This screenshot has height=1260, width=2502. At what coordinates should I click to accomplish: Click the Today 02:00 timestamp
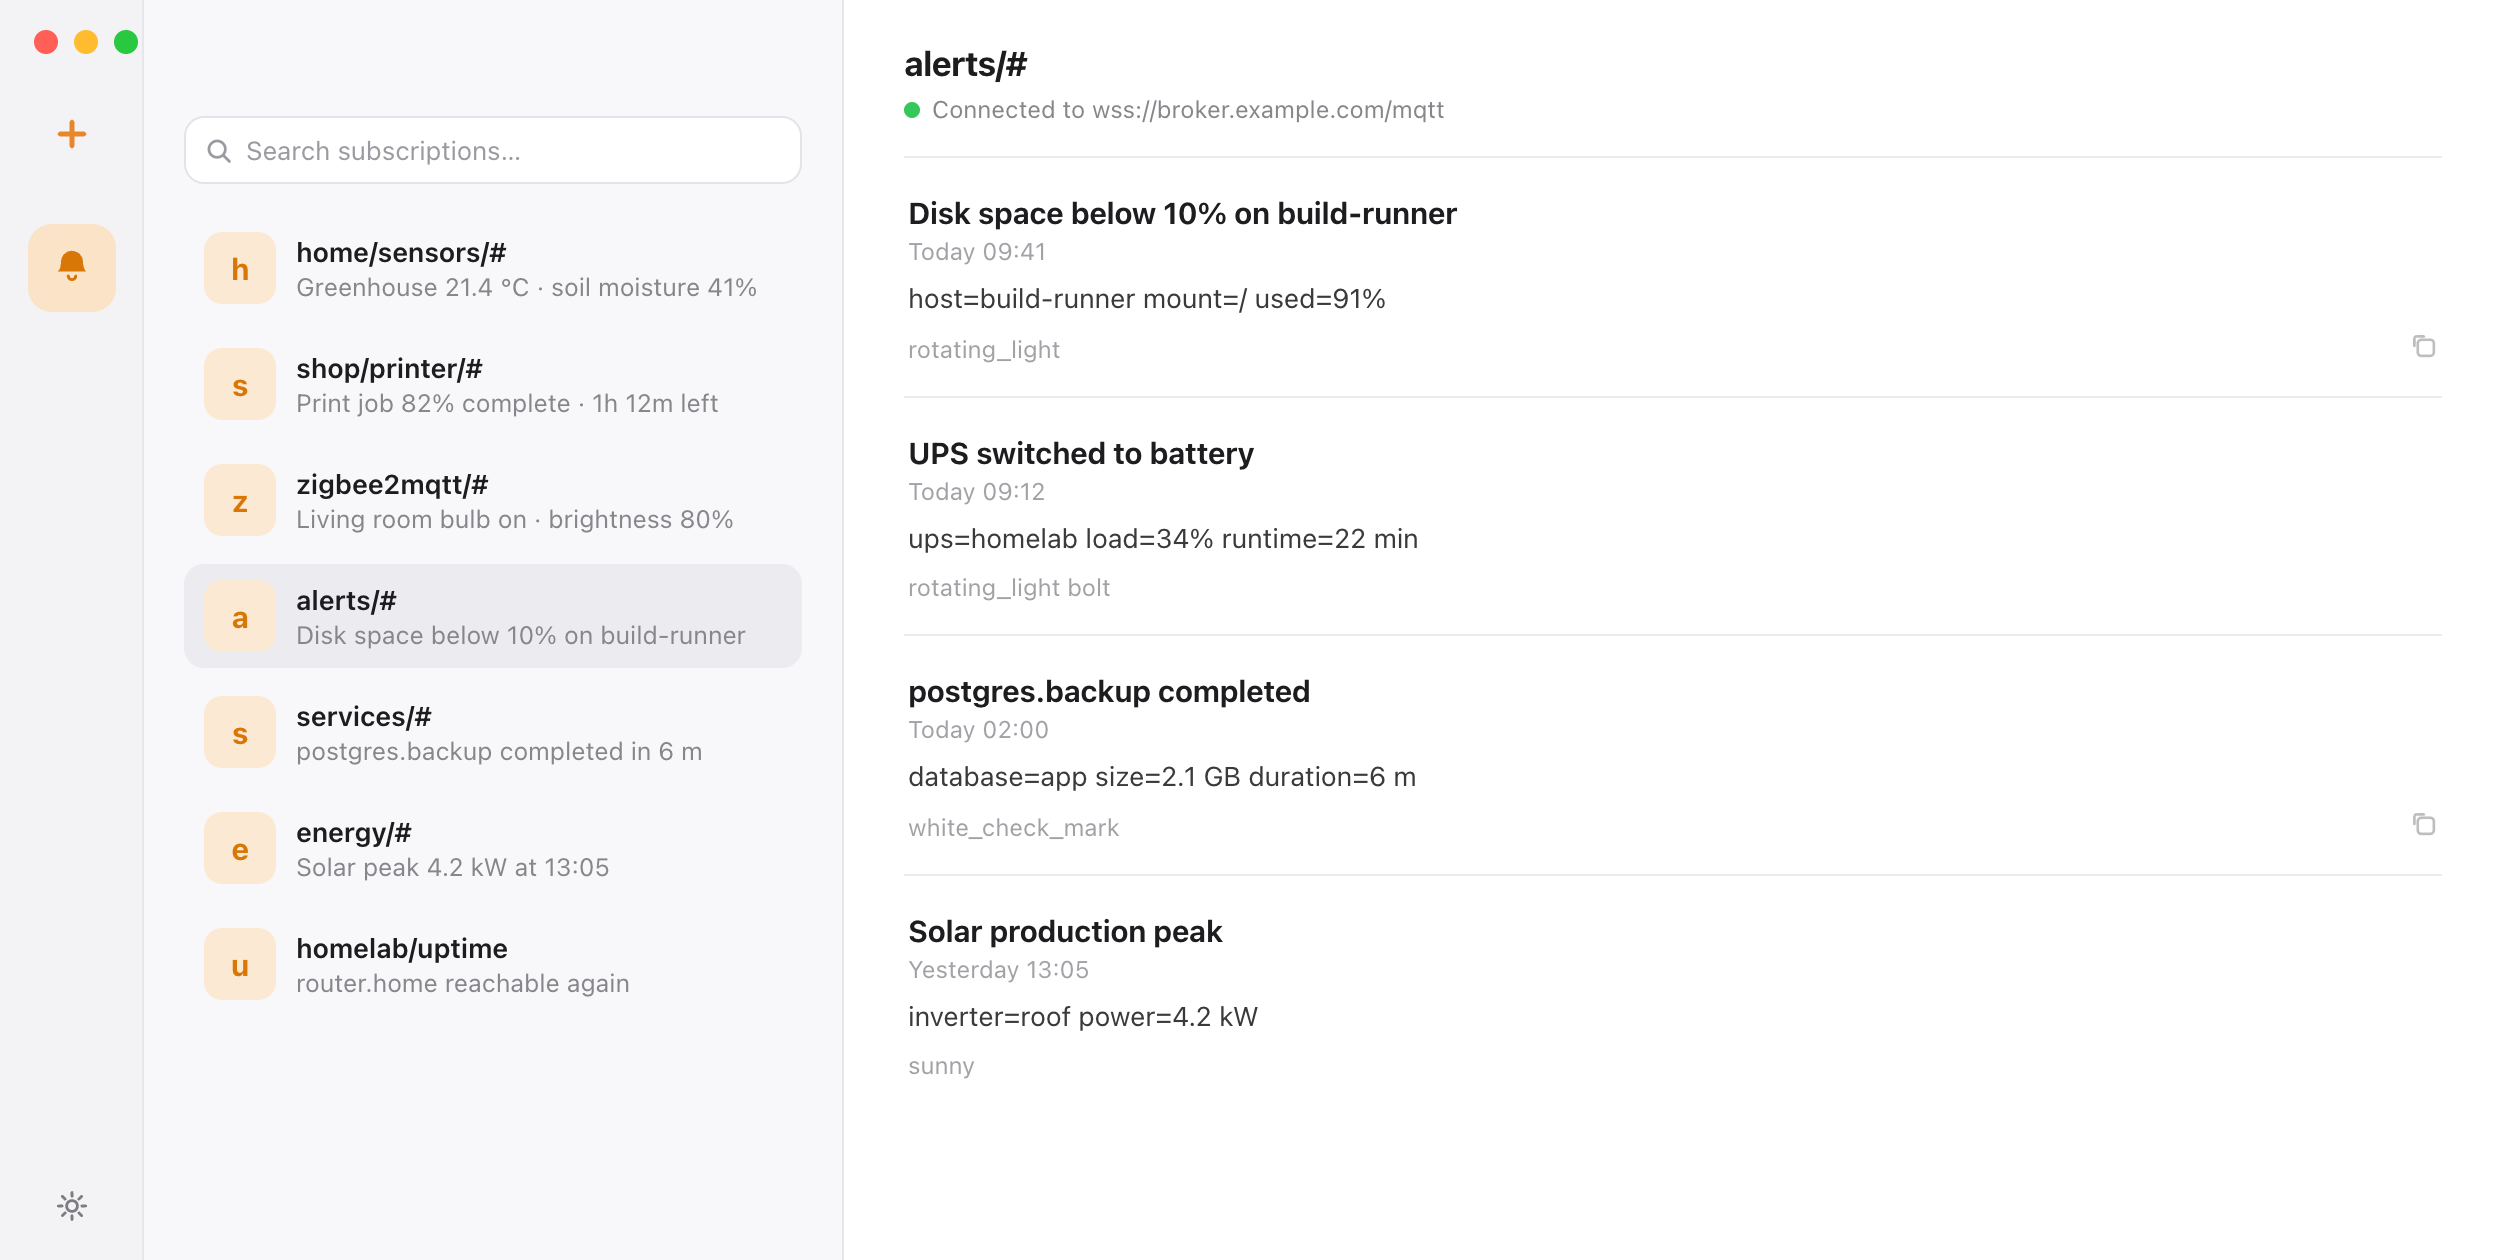click(x=977, y=730)
